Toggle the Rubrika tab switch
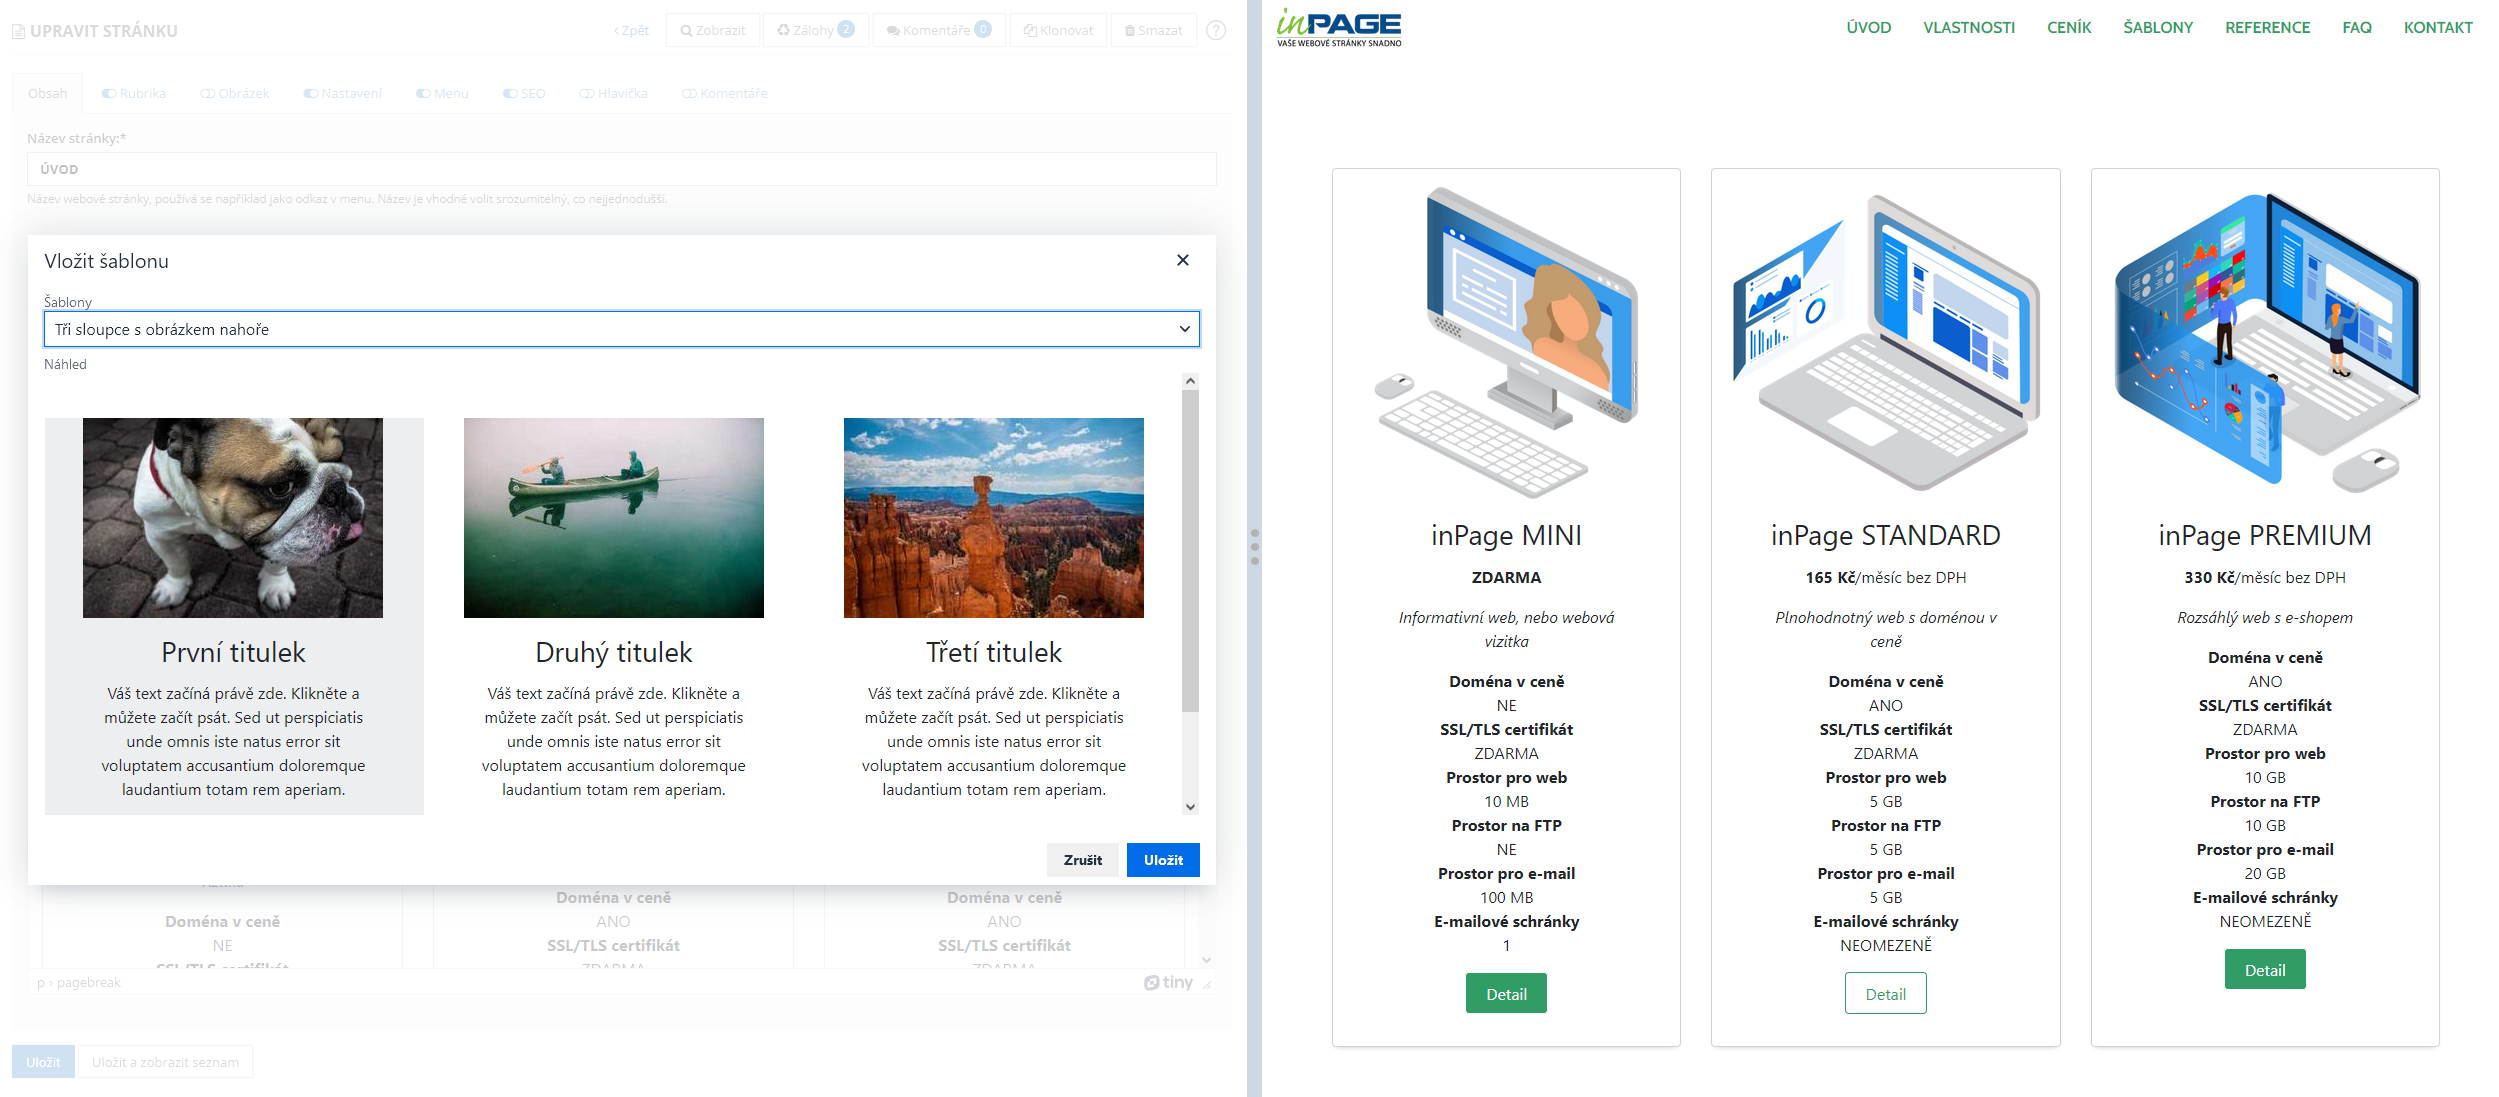This screenshot has height=1097, width=2499. tap(109, 94)
